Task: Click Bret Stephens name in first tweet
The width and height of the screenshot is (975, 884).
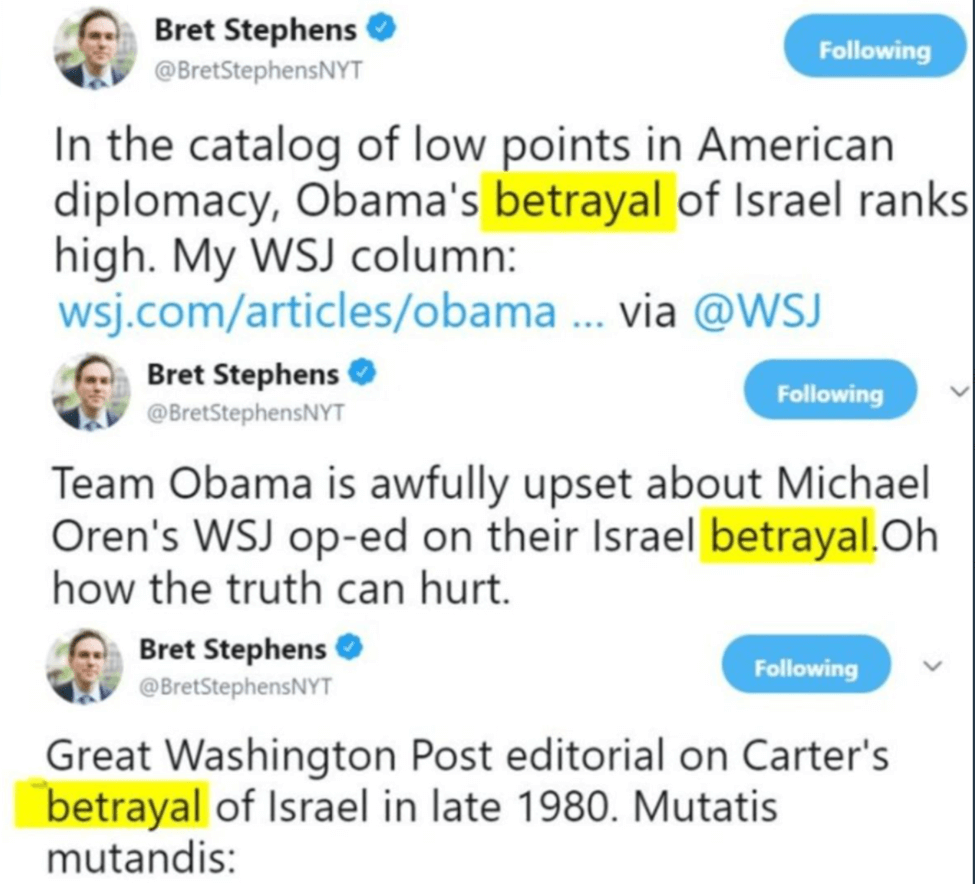Action: [x=256, y=30]
